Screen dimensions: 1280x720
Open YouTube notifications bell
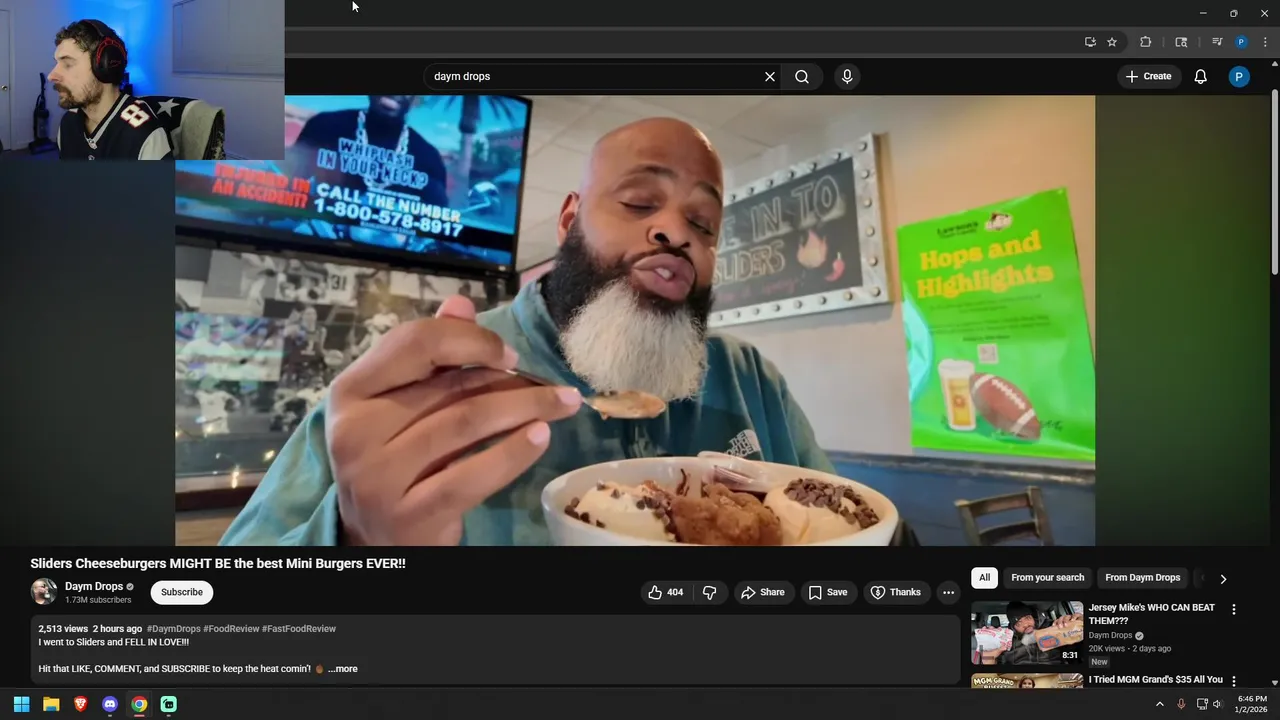click(x=1201, y=76)
